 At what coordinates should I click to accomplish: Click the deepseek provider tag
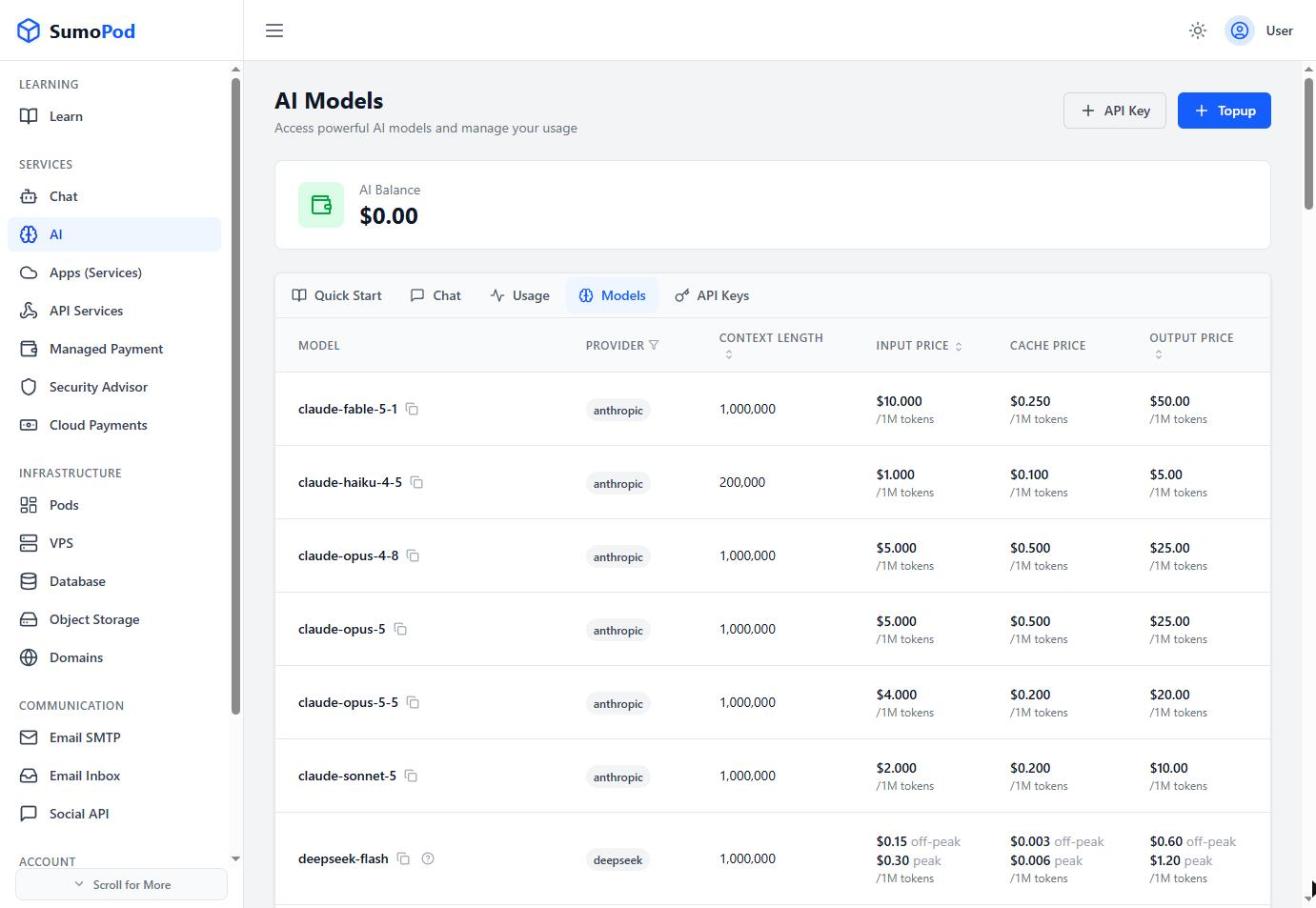[618, 860]
